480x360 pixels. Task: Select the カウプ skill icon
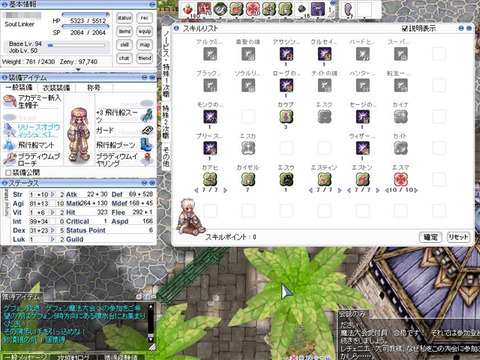pyautogui.click(x=286, y=117)
